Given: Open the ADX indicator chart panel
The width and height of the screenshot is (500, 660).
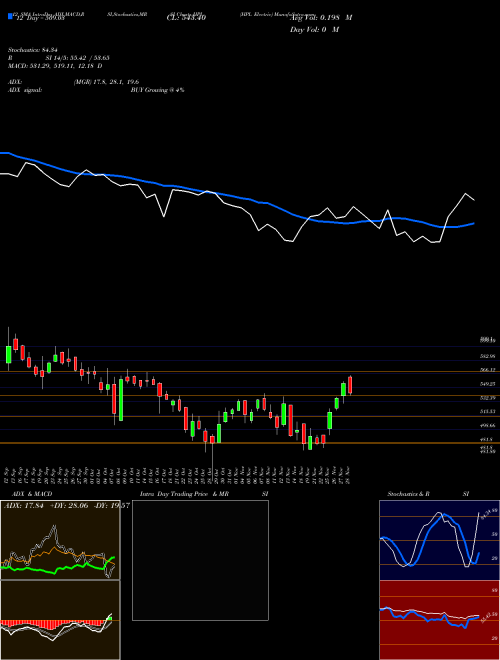Looking at the screenshot, I should point(60,540).
